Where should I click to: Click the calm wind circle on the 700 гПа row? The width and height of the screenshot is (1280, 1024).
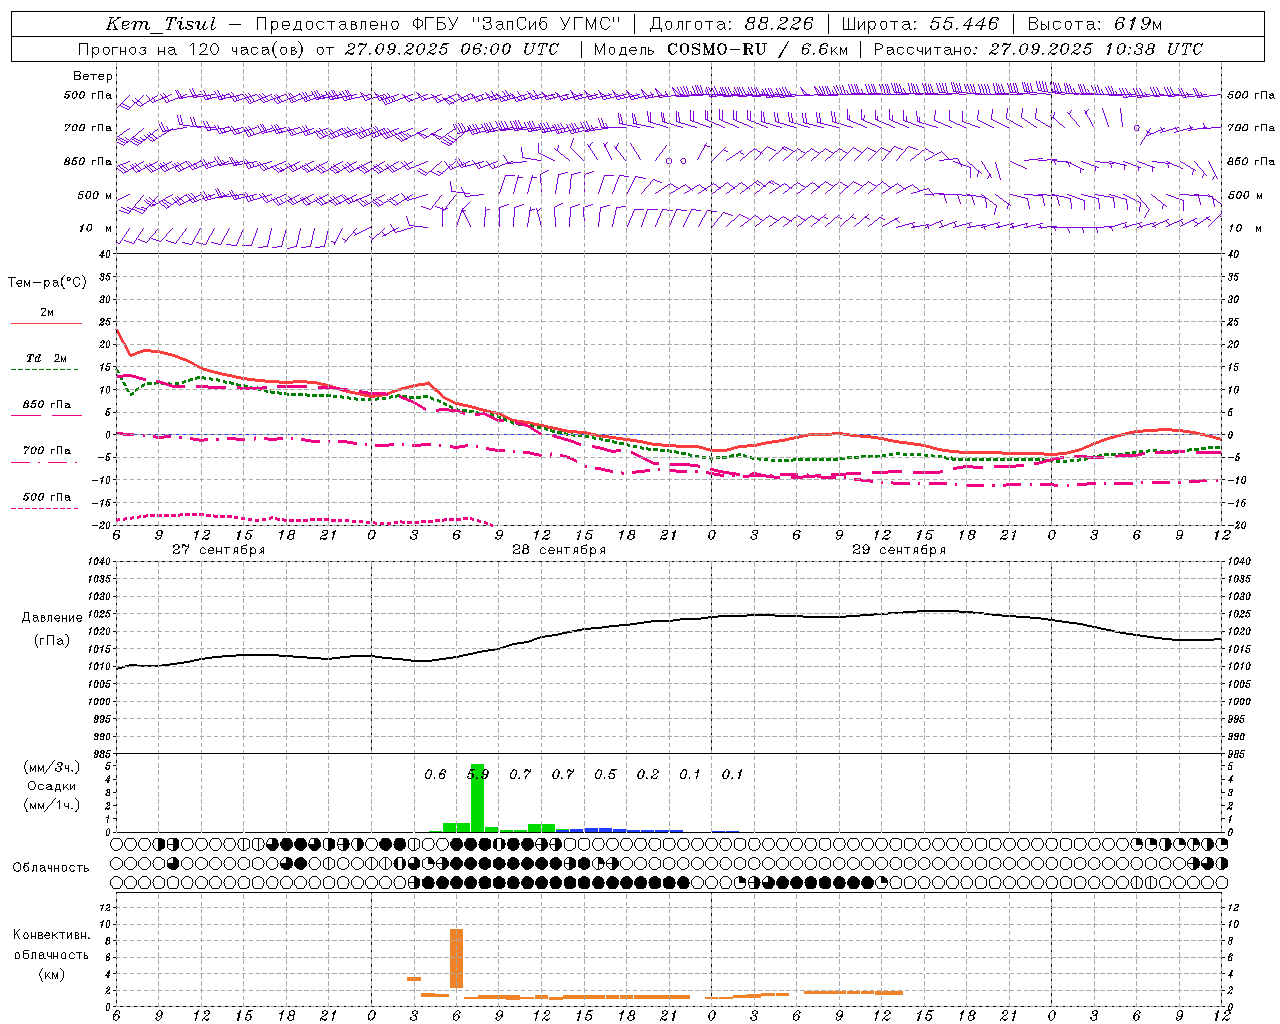[1137, 128]
